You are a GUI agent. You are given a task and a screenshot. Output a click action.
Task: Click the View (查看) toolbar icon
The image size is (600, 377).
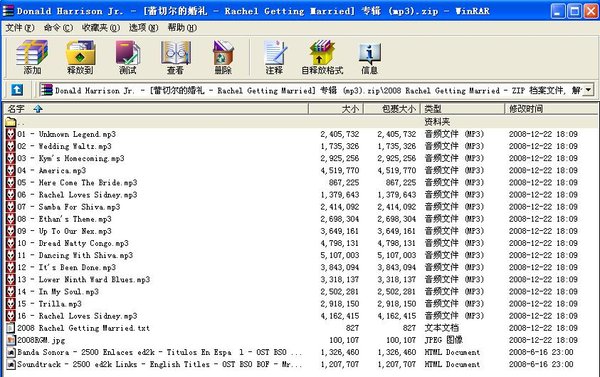point(175,57)
